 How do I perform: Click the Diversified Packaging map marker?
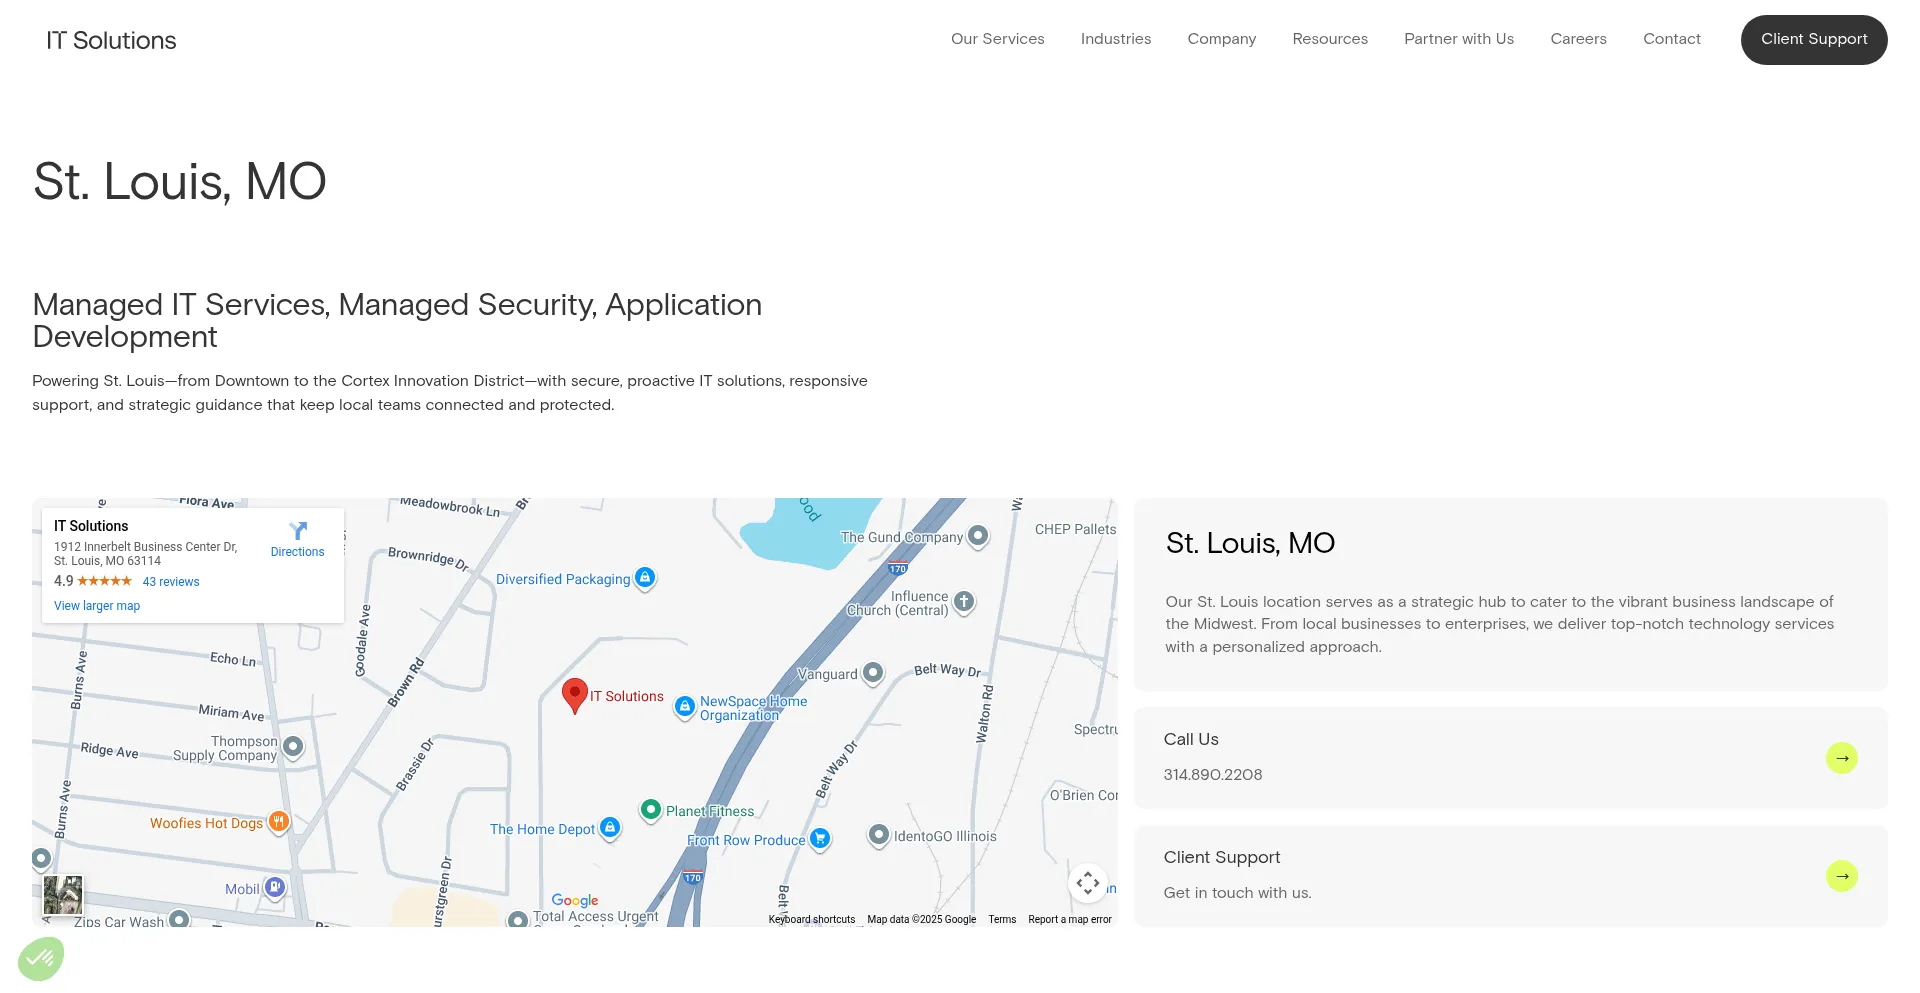point(645,577)
